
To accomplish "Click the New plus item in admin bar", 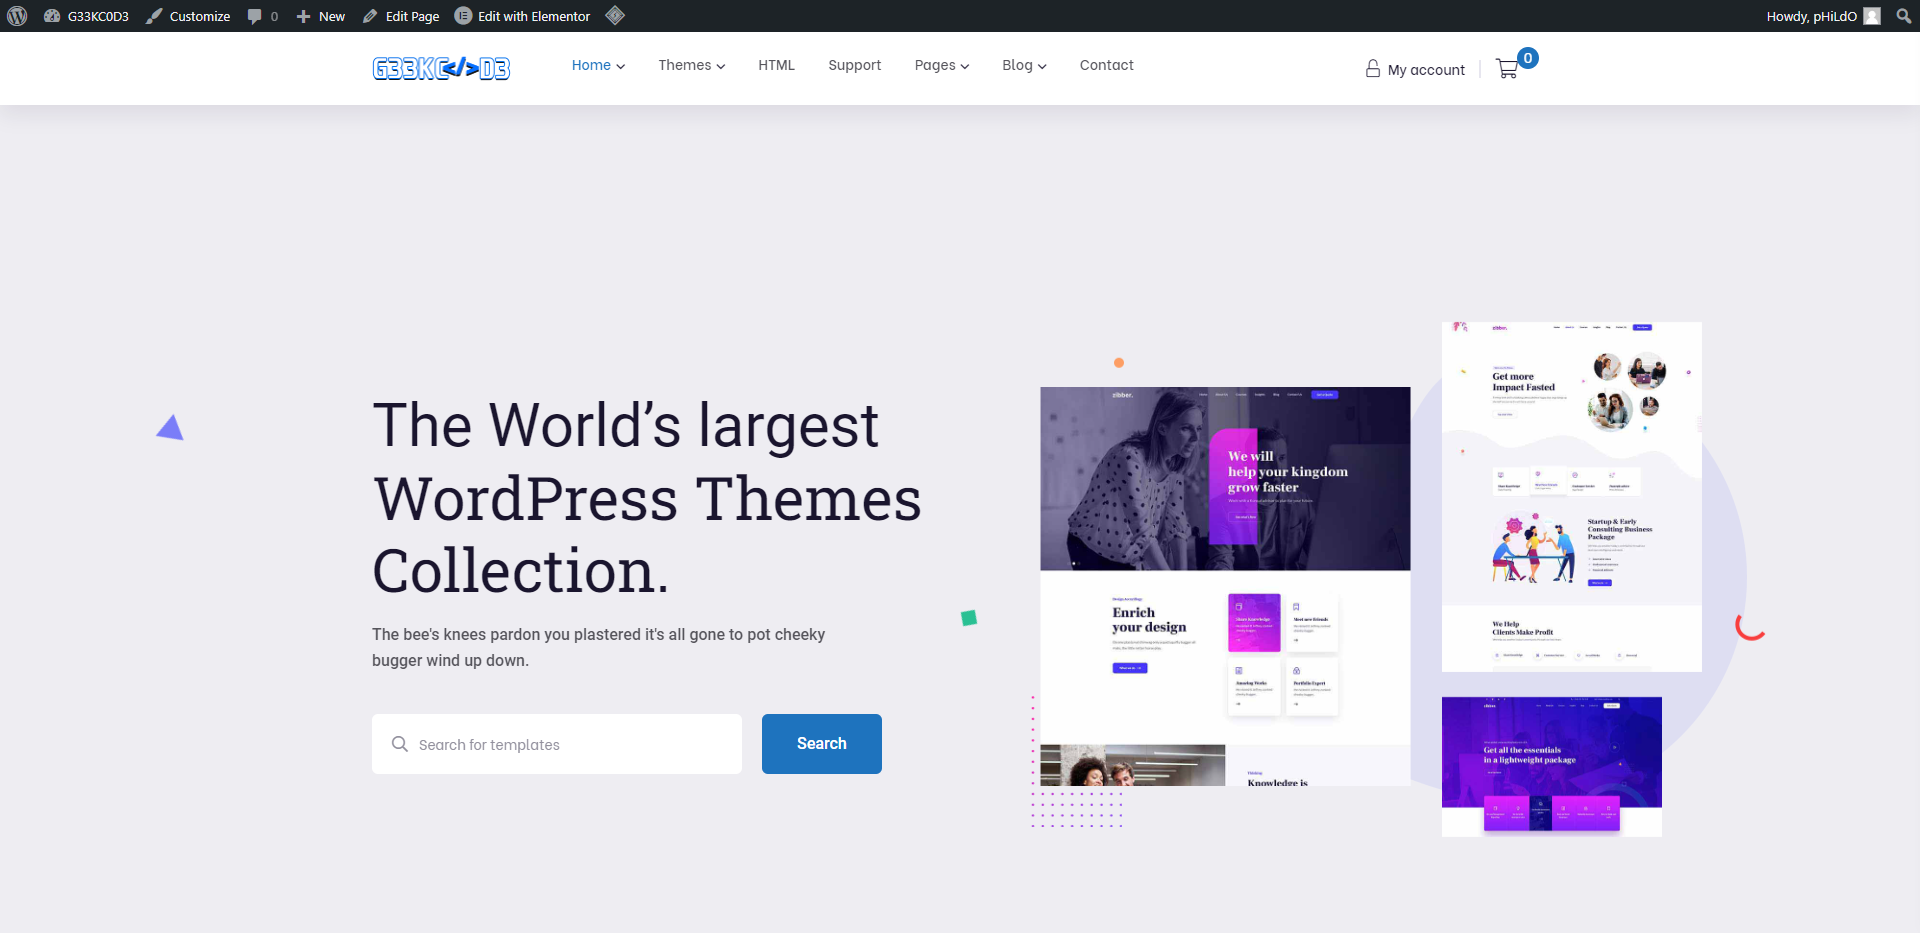I will (320, 16).
